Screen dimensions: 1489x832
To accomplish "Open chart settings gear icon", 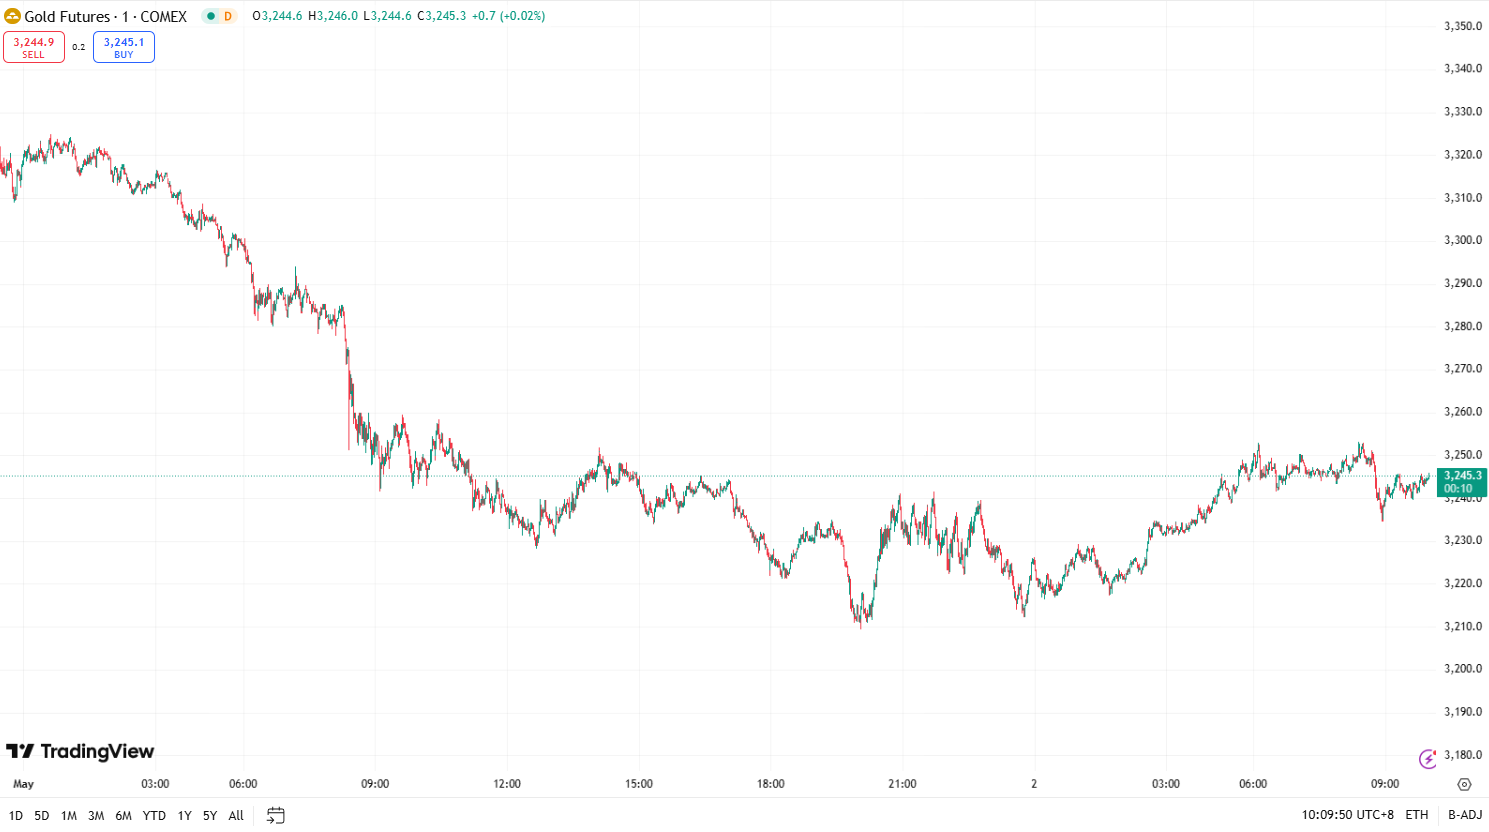I will click(1465, 784).
